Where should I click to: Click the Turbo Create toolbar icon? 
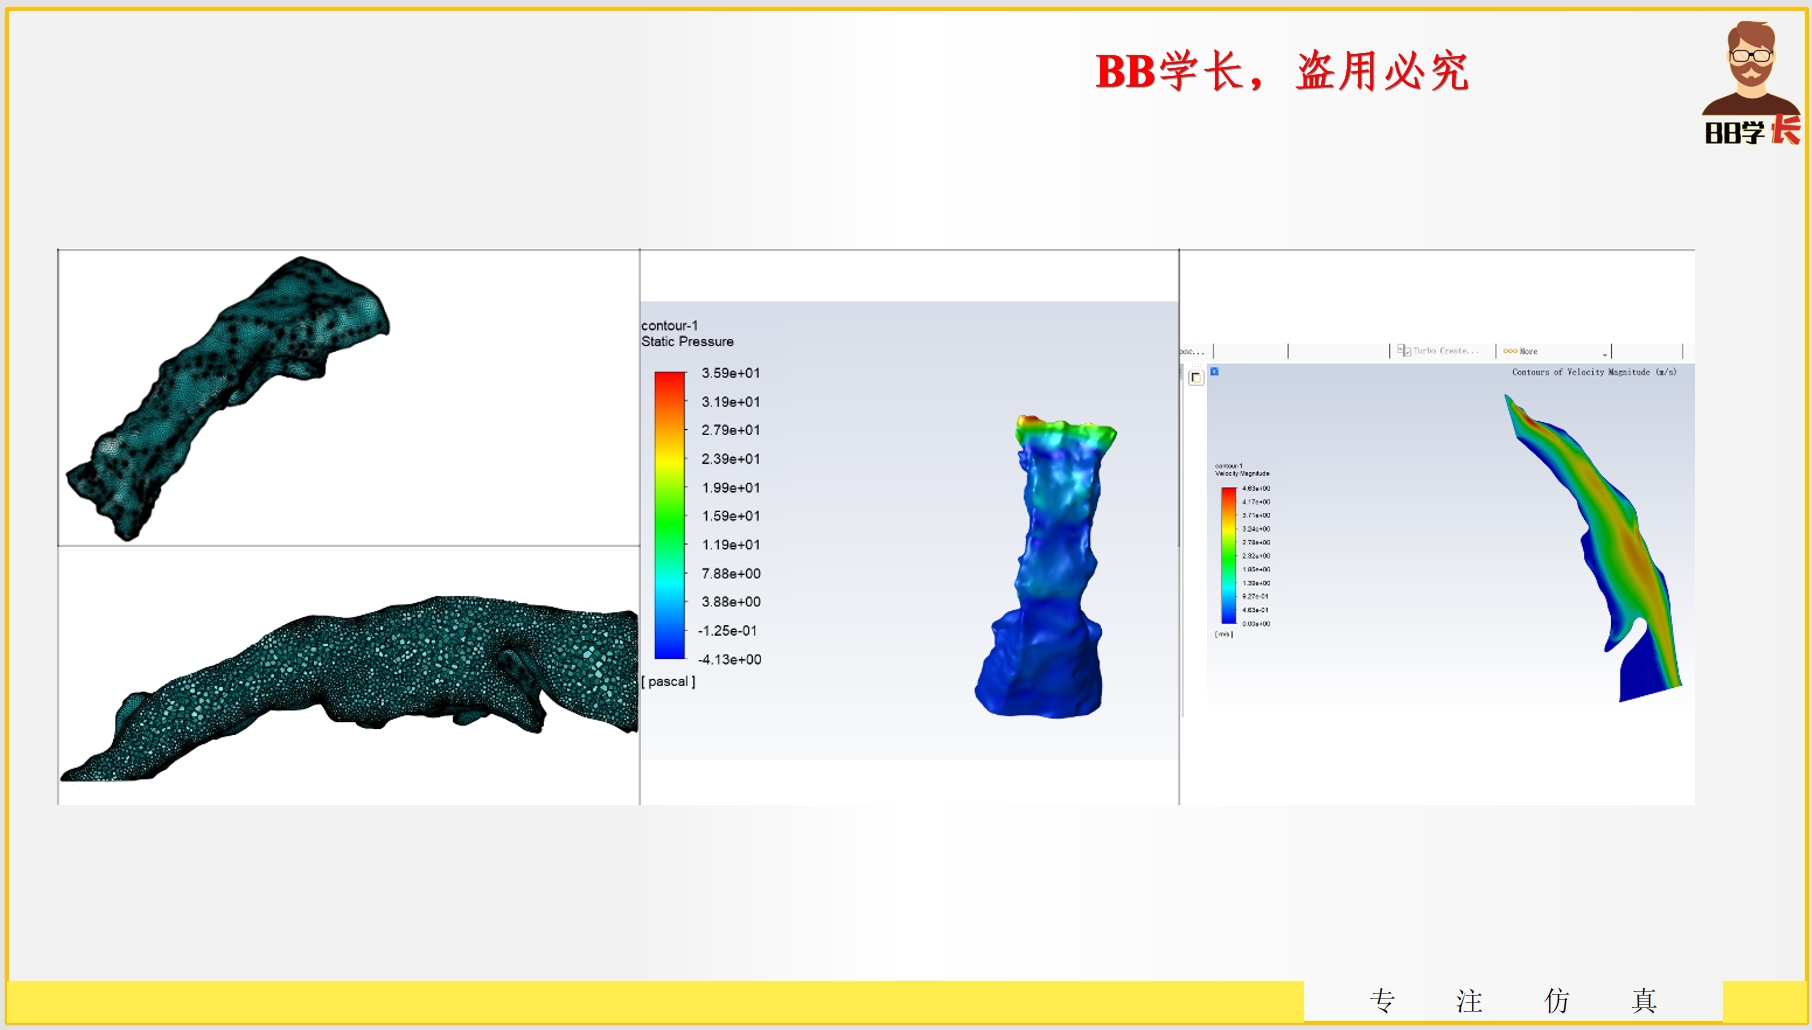1404,351
